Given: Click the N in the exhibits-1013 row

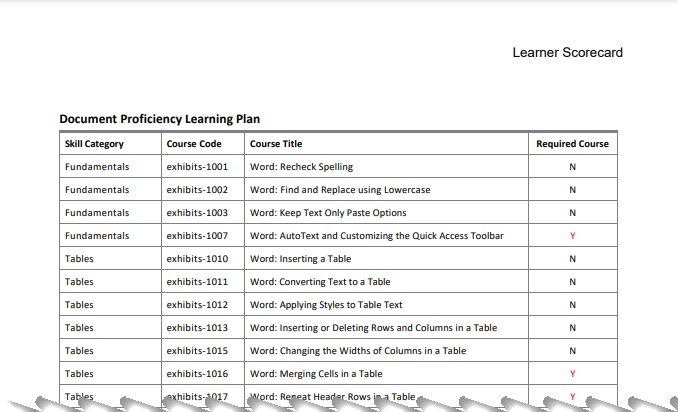Looking at the screenshot, I should coord(572,327).
